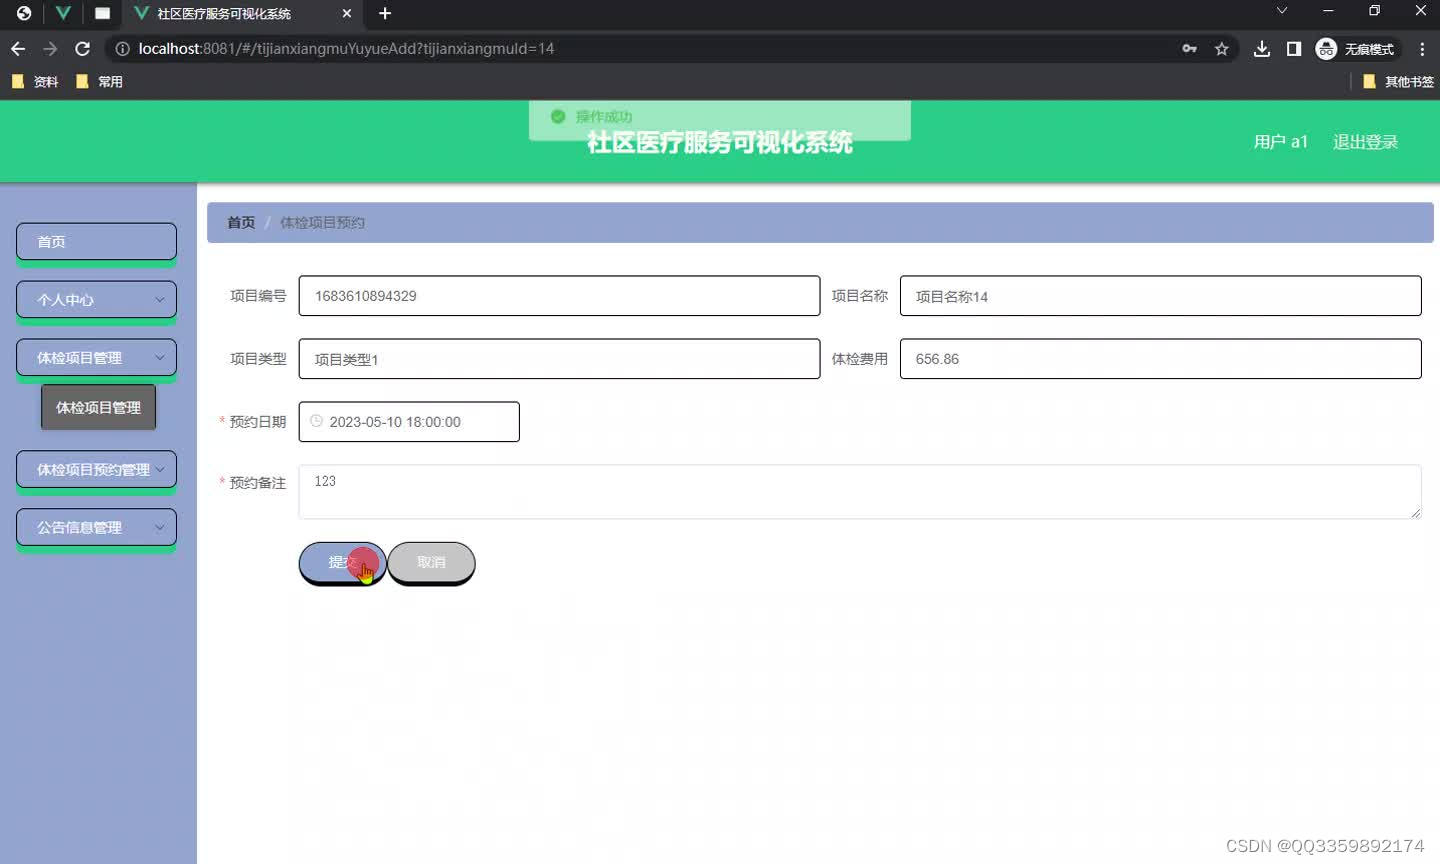
Task: Click the 体检费用 input field
Action: pyautogui.click(x=1160, y=359)
